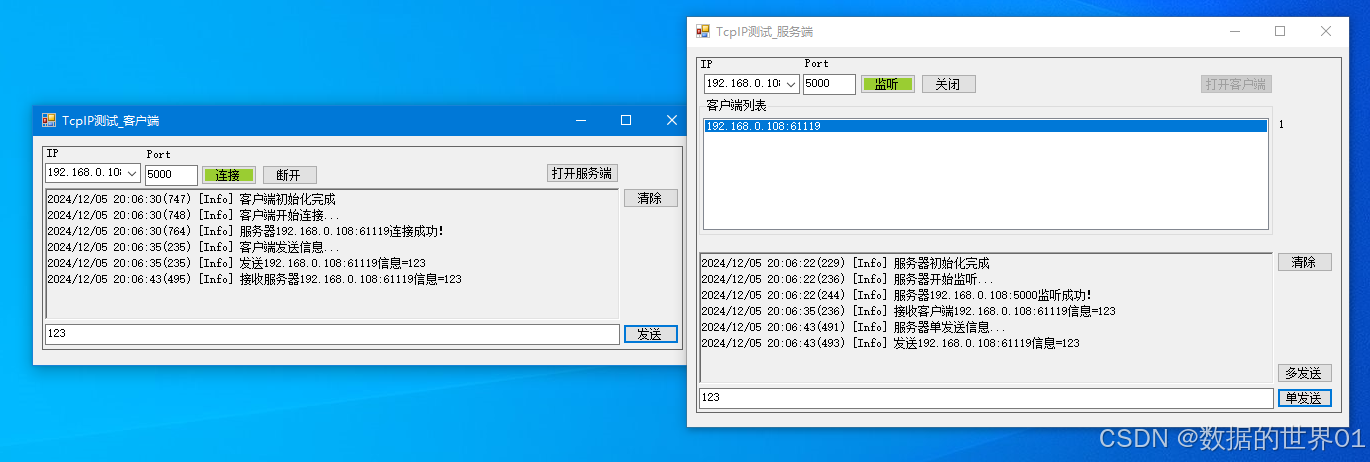Screen dimensions: 1370x462
Task: Focus the server Port field showing 5000
Action: click(829, 84)
